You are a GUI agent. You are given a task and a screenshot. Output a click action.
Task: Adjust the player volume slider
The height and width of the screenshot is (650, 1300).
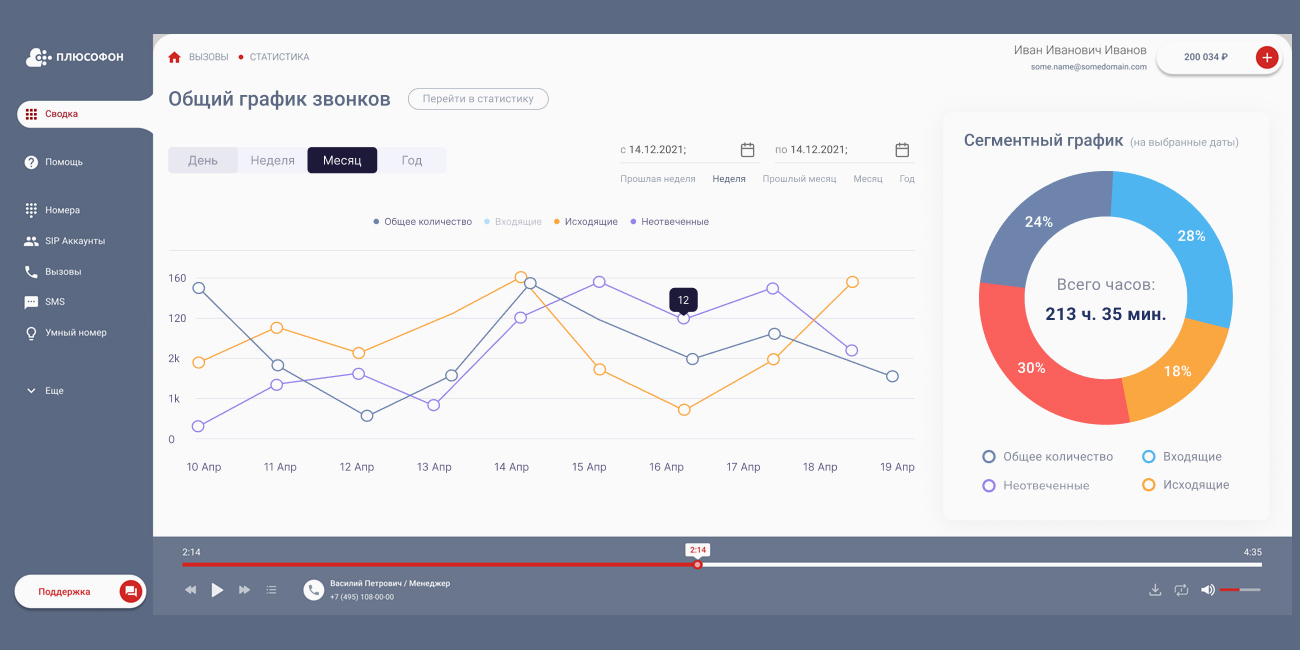coord(1241,590)
